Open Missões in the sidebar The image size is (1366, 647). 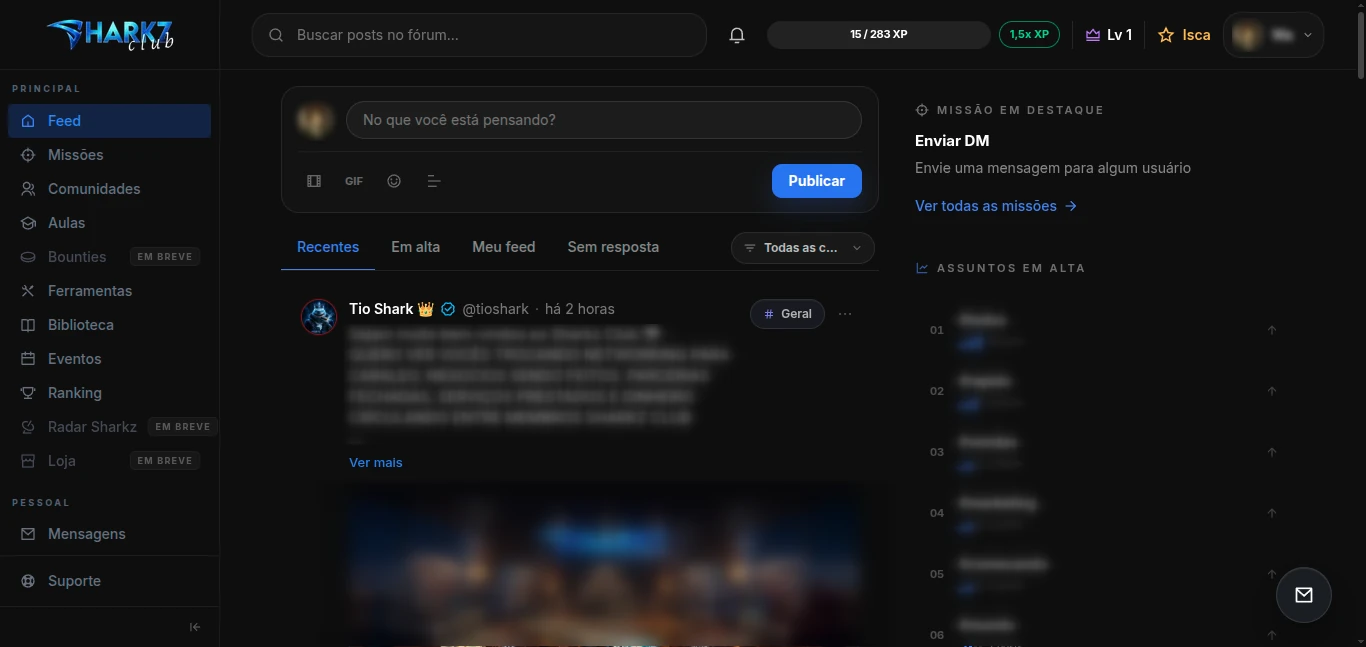(x=110, y=155)
